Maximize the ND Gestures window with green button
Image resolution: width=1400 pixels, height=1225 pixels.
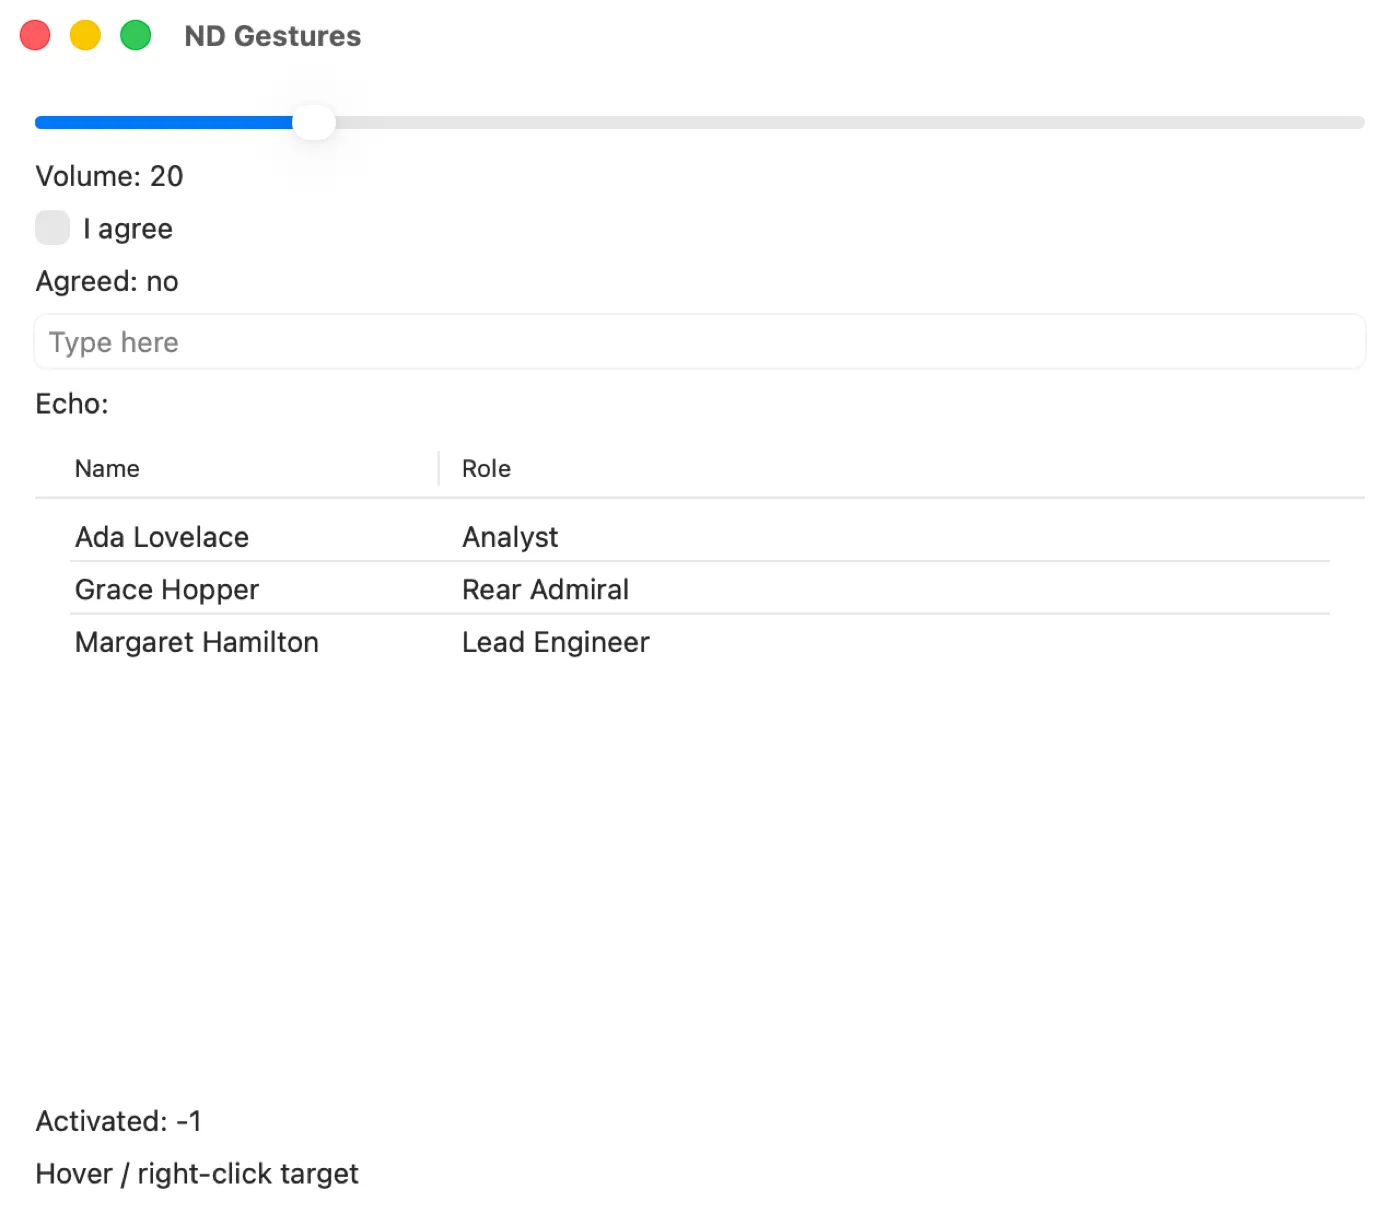tap(135, 35)
